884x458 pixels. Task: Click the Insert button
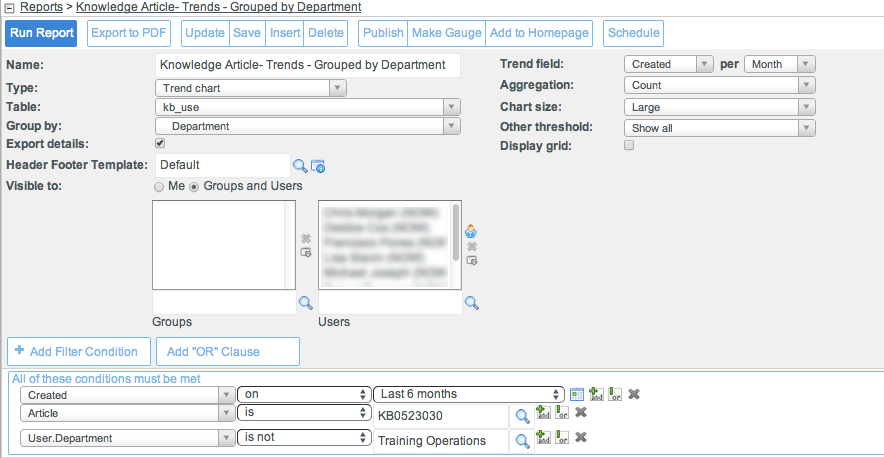click(285, 33)
